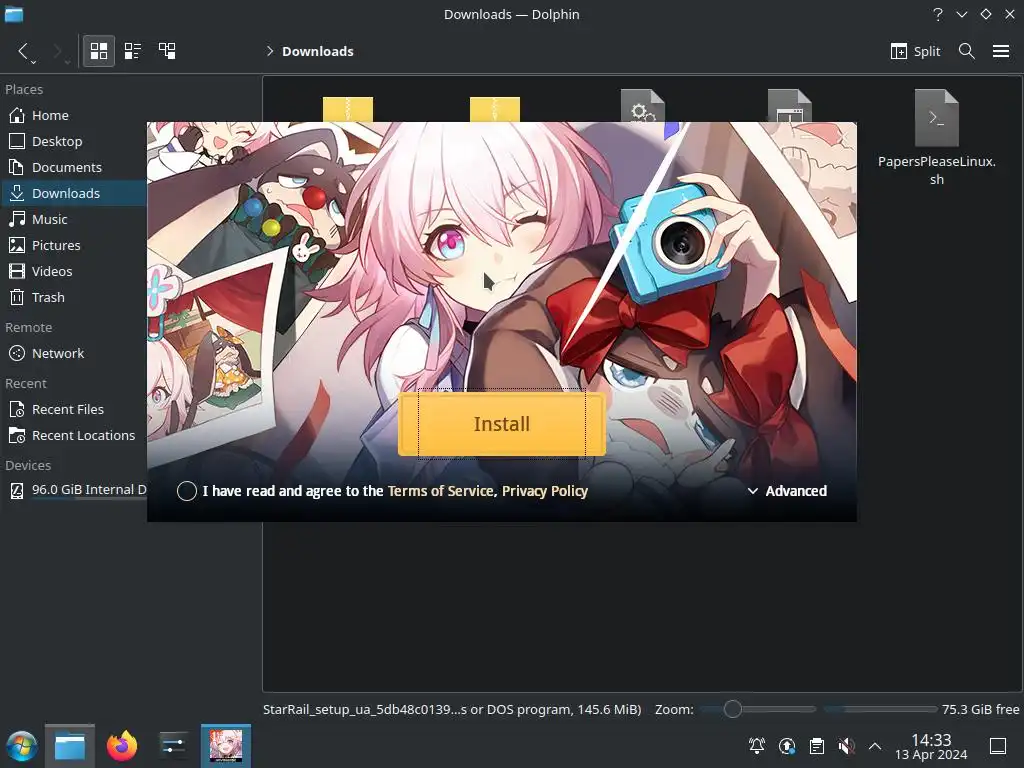Open the Windows-style start launcher icon
The width and height of the screenshot is (1024, 768).
tap(22, 746)
